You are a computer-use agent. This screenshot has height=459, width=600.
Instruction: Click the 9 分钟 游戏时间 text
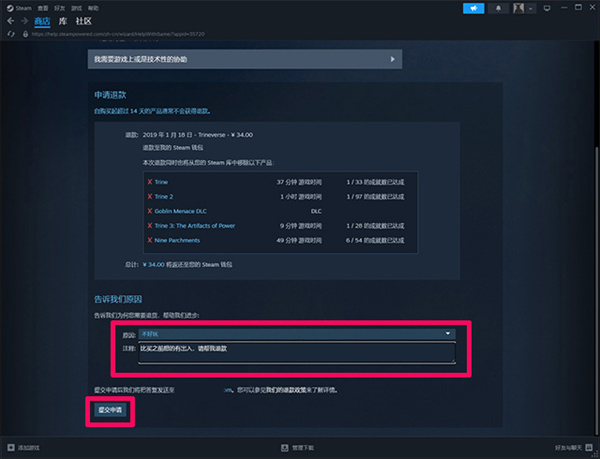[x=301, y=226]
